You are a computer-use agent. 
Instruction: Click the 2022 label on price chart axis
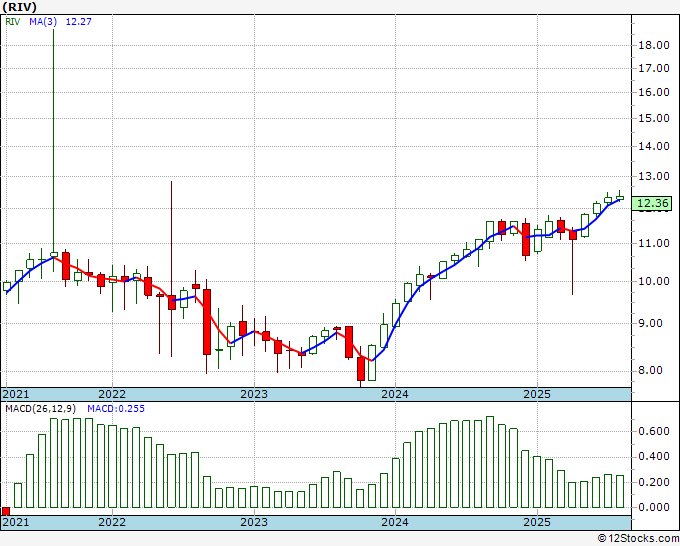112,394
